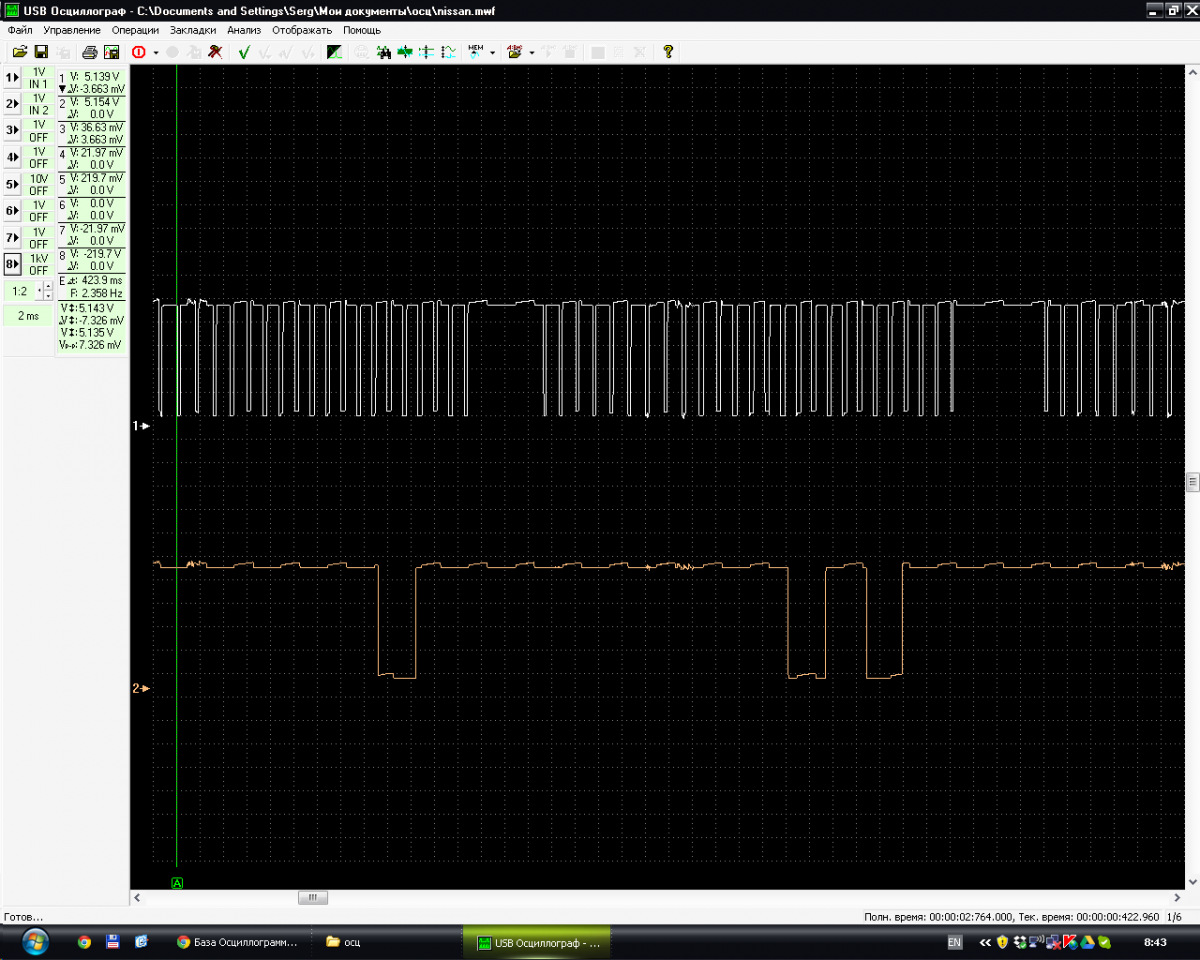1200x960 pixels.
Task: Click channel 8 range label 1kV
Action: pyautogui.click(x=39, y=259)
